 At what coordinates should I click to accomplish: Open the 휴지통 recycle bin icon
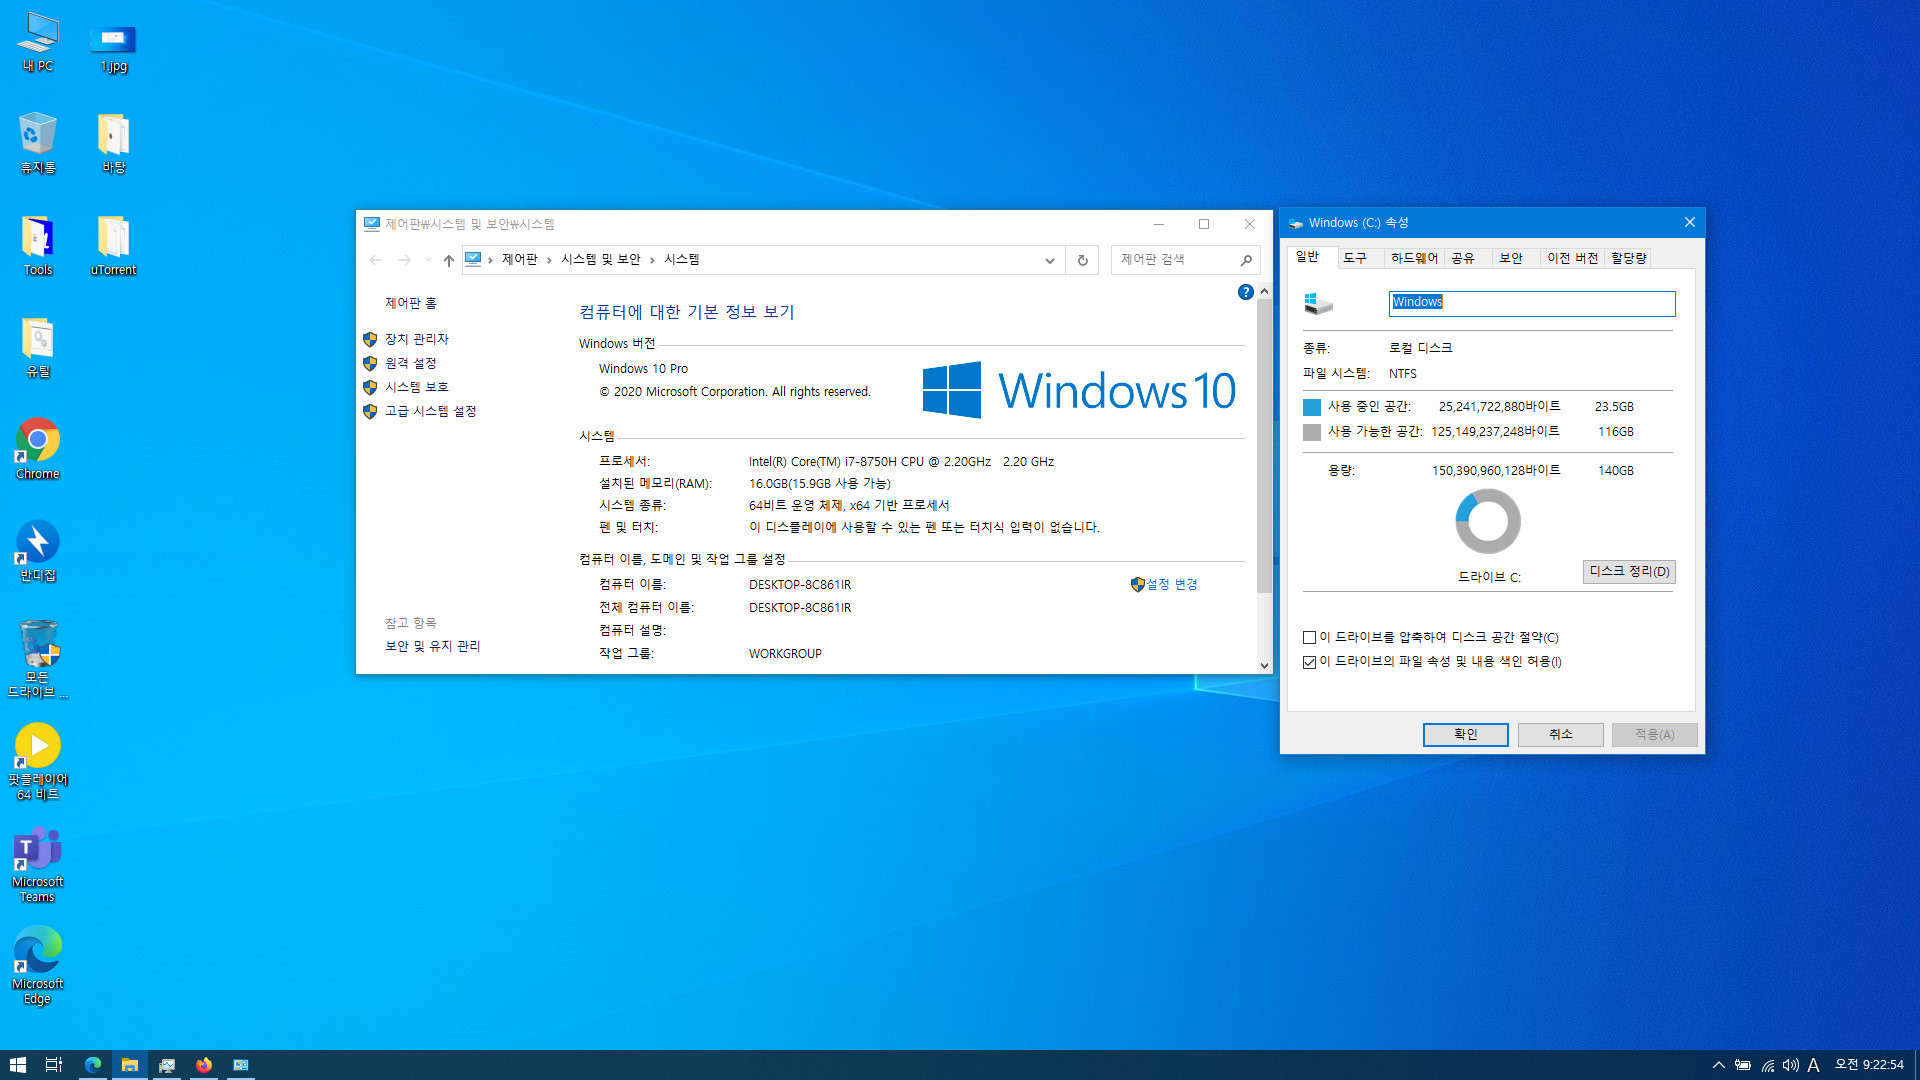pyautogui.click(x=38, y=144)
